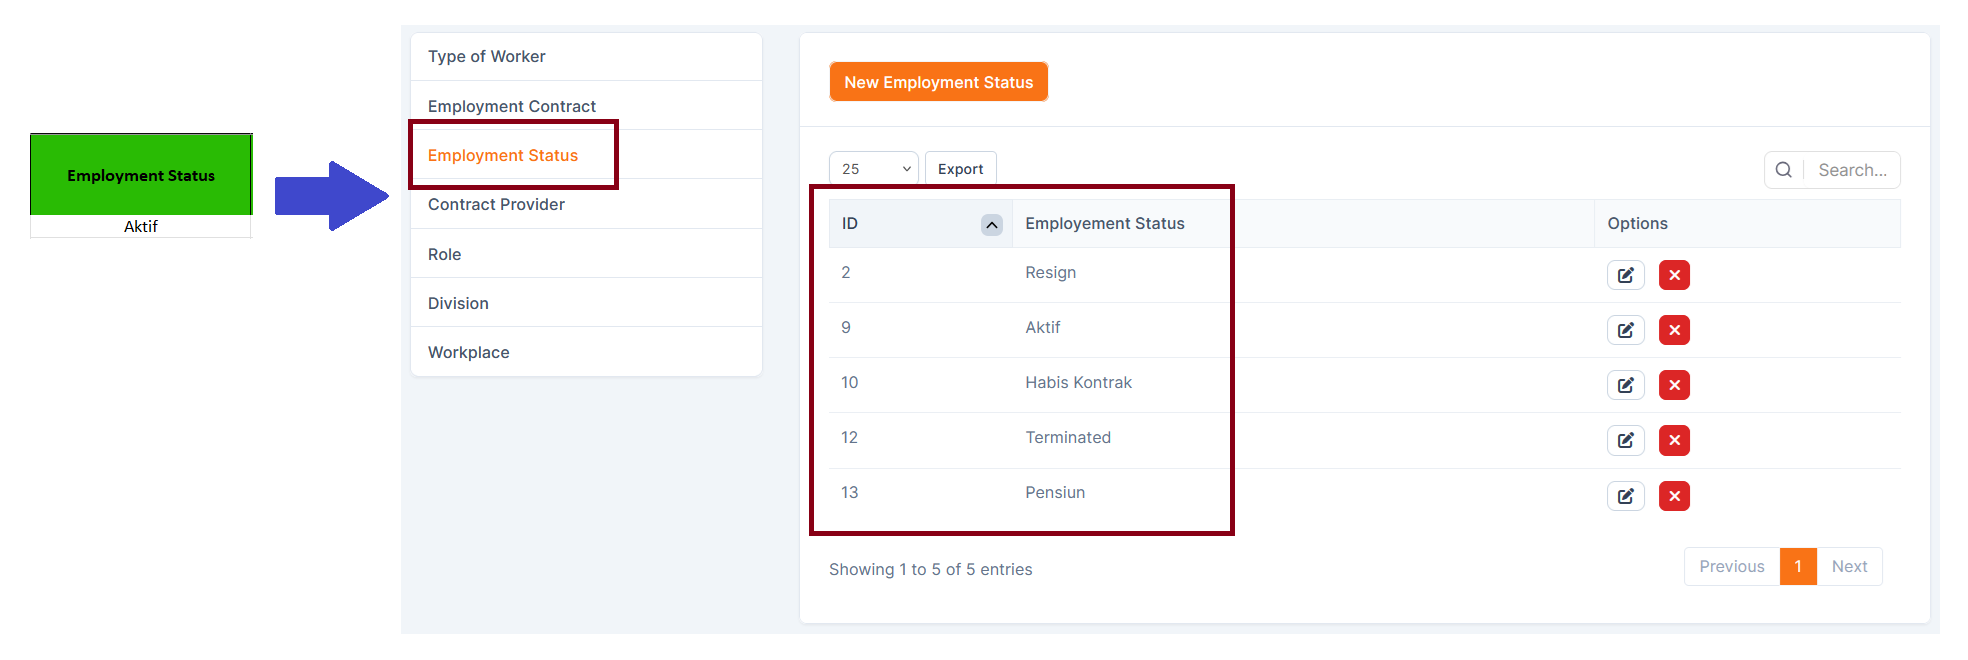Viewport: 1968px width, 660px height.
Task: Delete the Aktif status entry
Action: (x=1674, y=330)
